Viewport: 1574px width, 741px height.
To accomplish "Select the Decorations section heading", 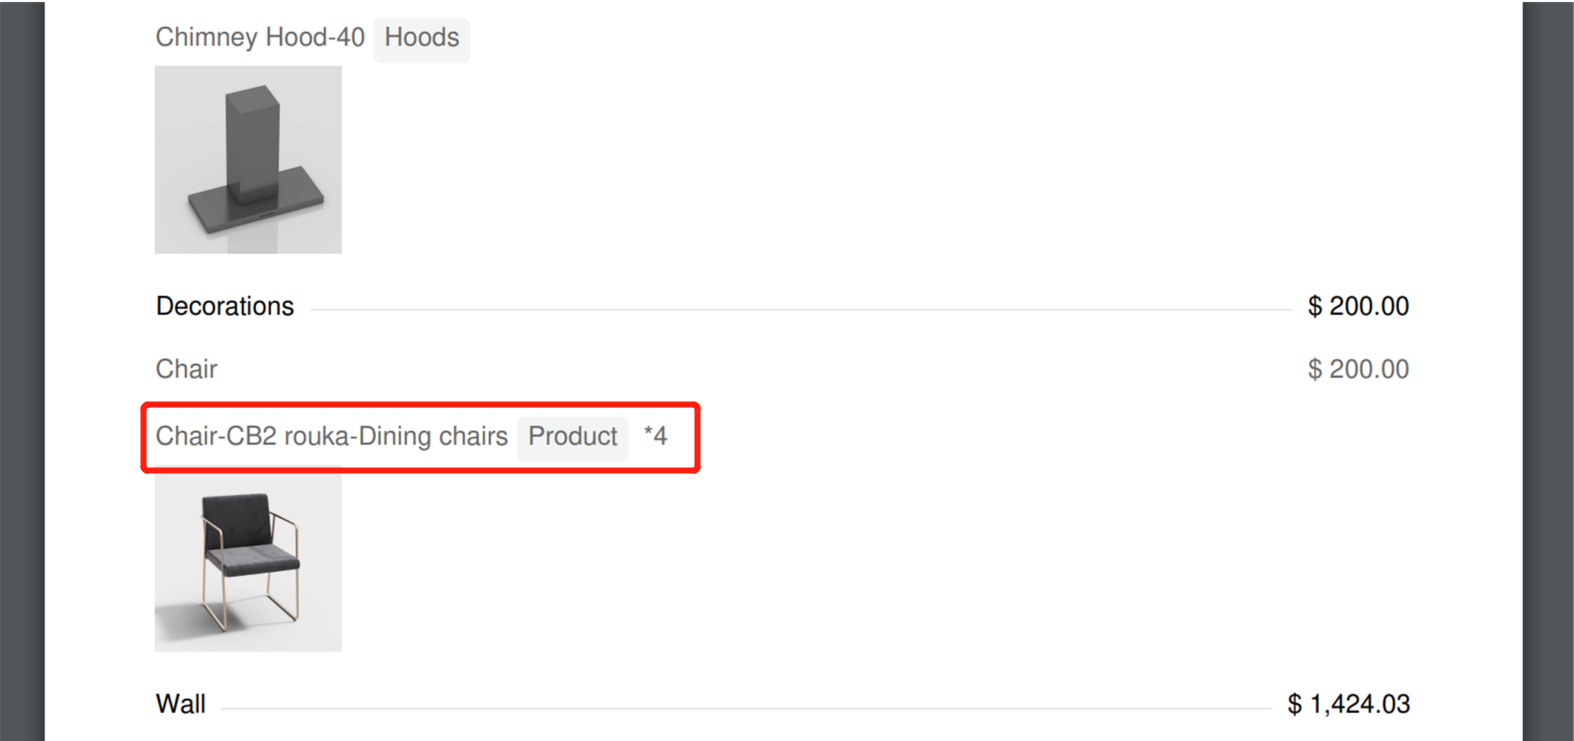I will [x=225, y=306].
